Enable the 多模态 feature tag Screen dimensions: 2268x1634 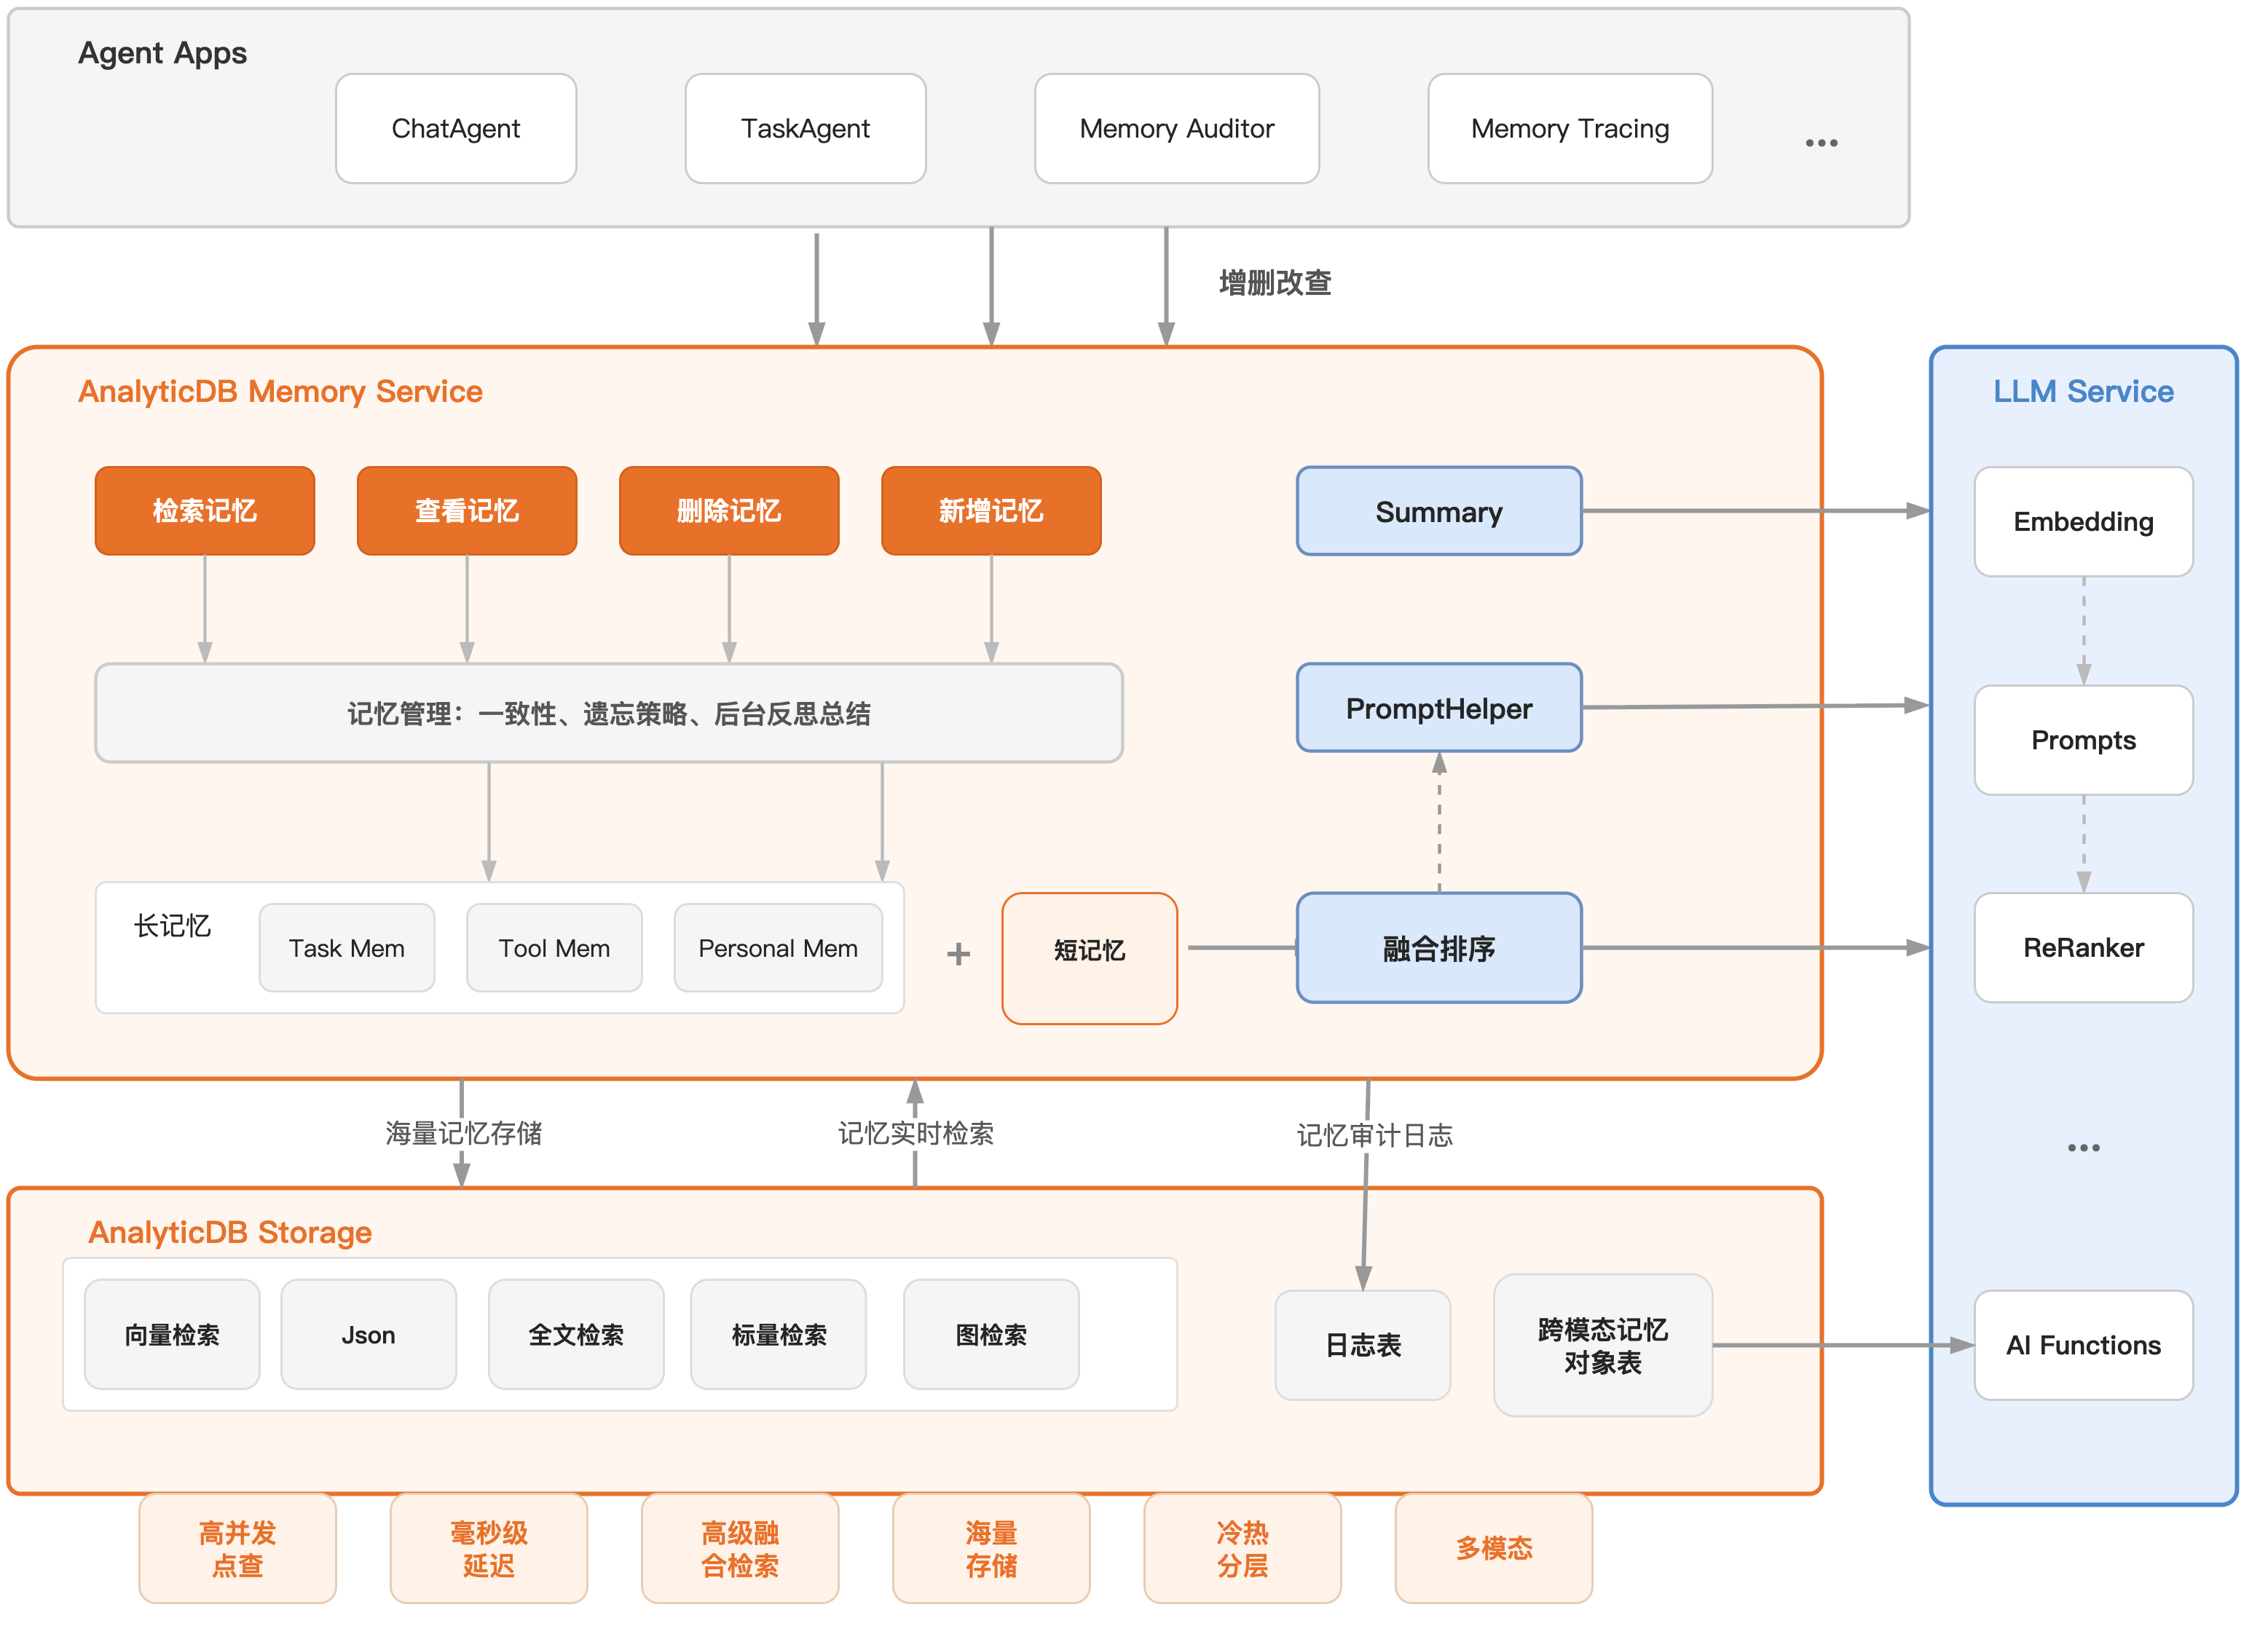tap(1494, 1548)
